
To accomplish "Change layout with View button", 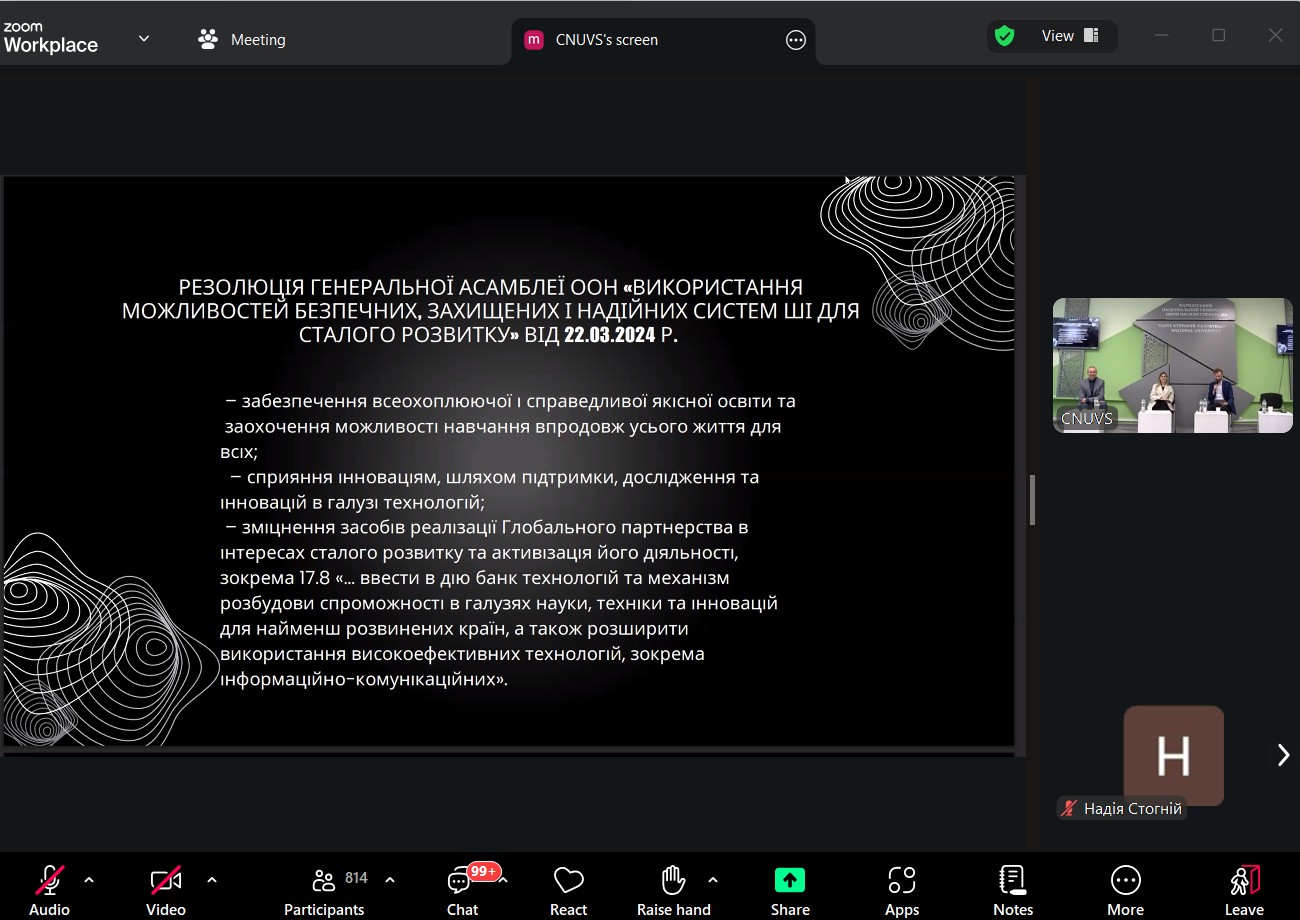I will click(x=1058, y=36).
